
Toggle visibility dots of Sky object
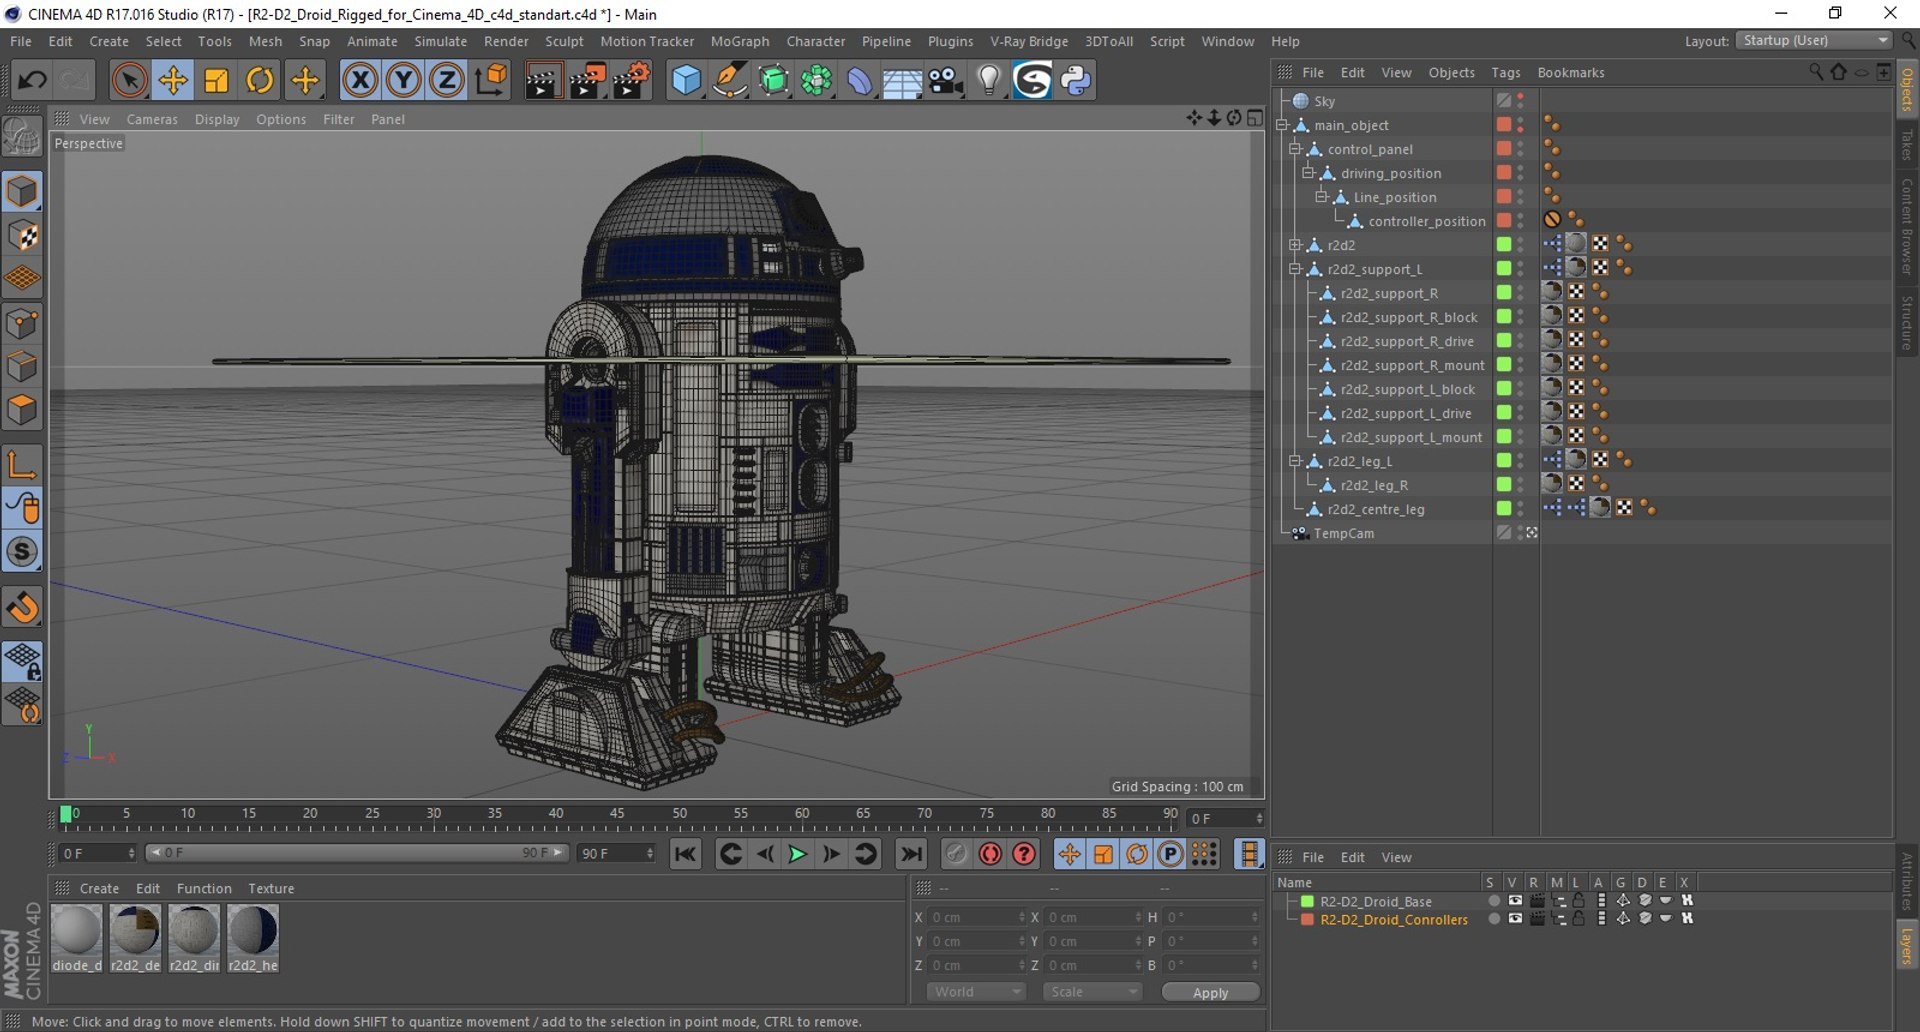(x=1521, y=101)
